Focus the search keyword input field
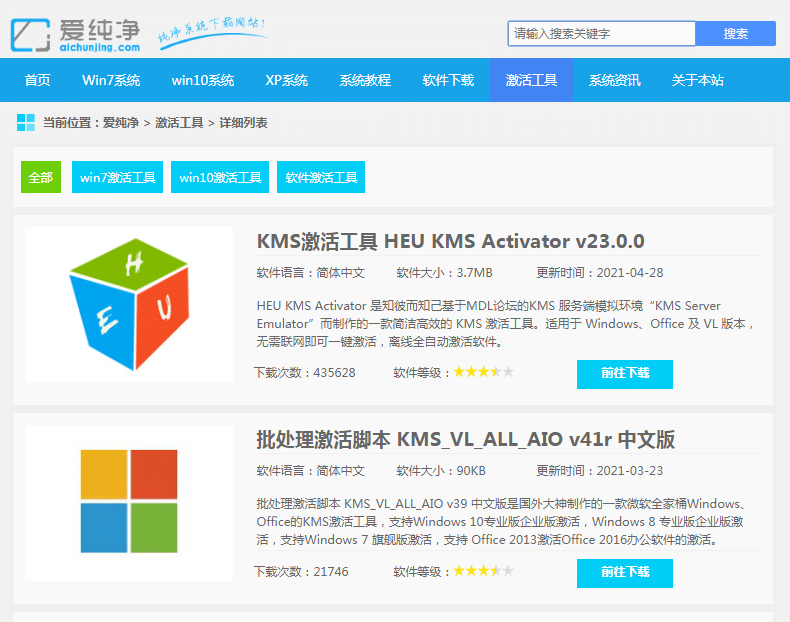 point(601,33)
